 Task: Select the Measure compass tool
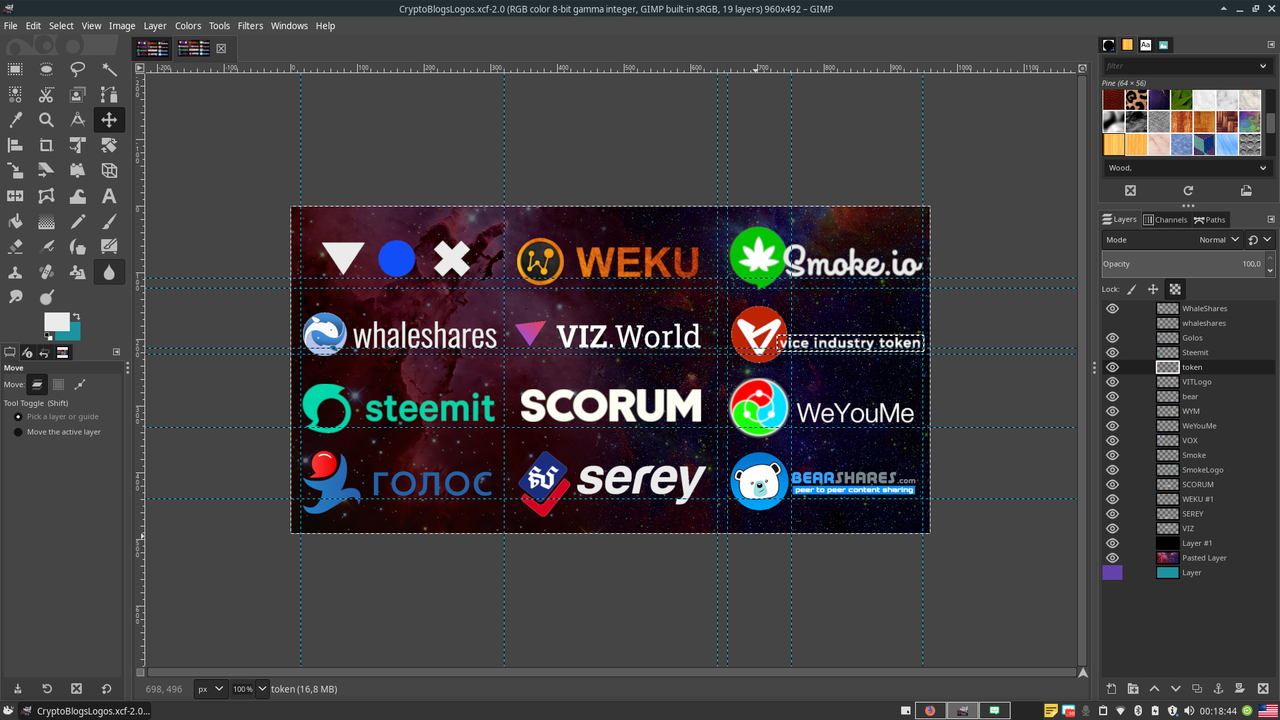click(77, 119)
